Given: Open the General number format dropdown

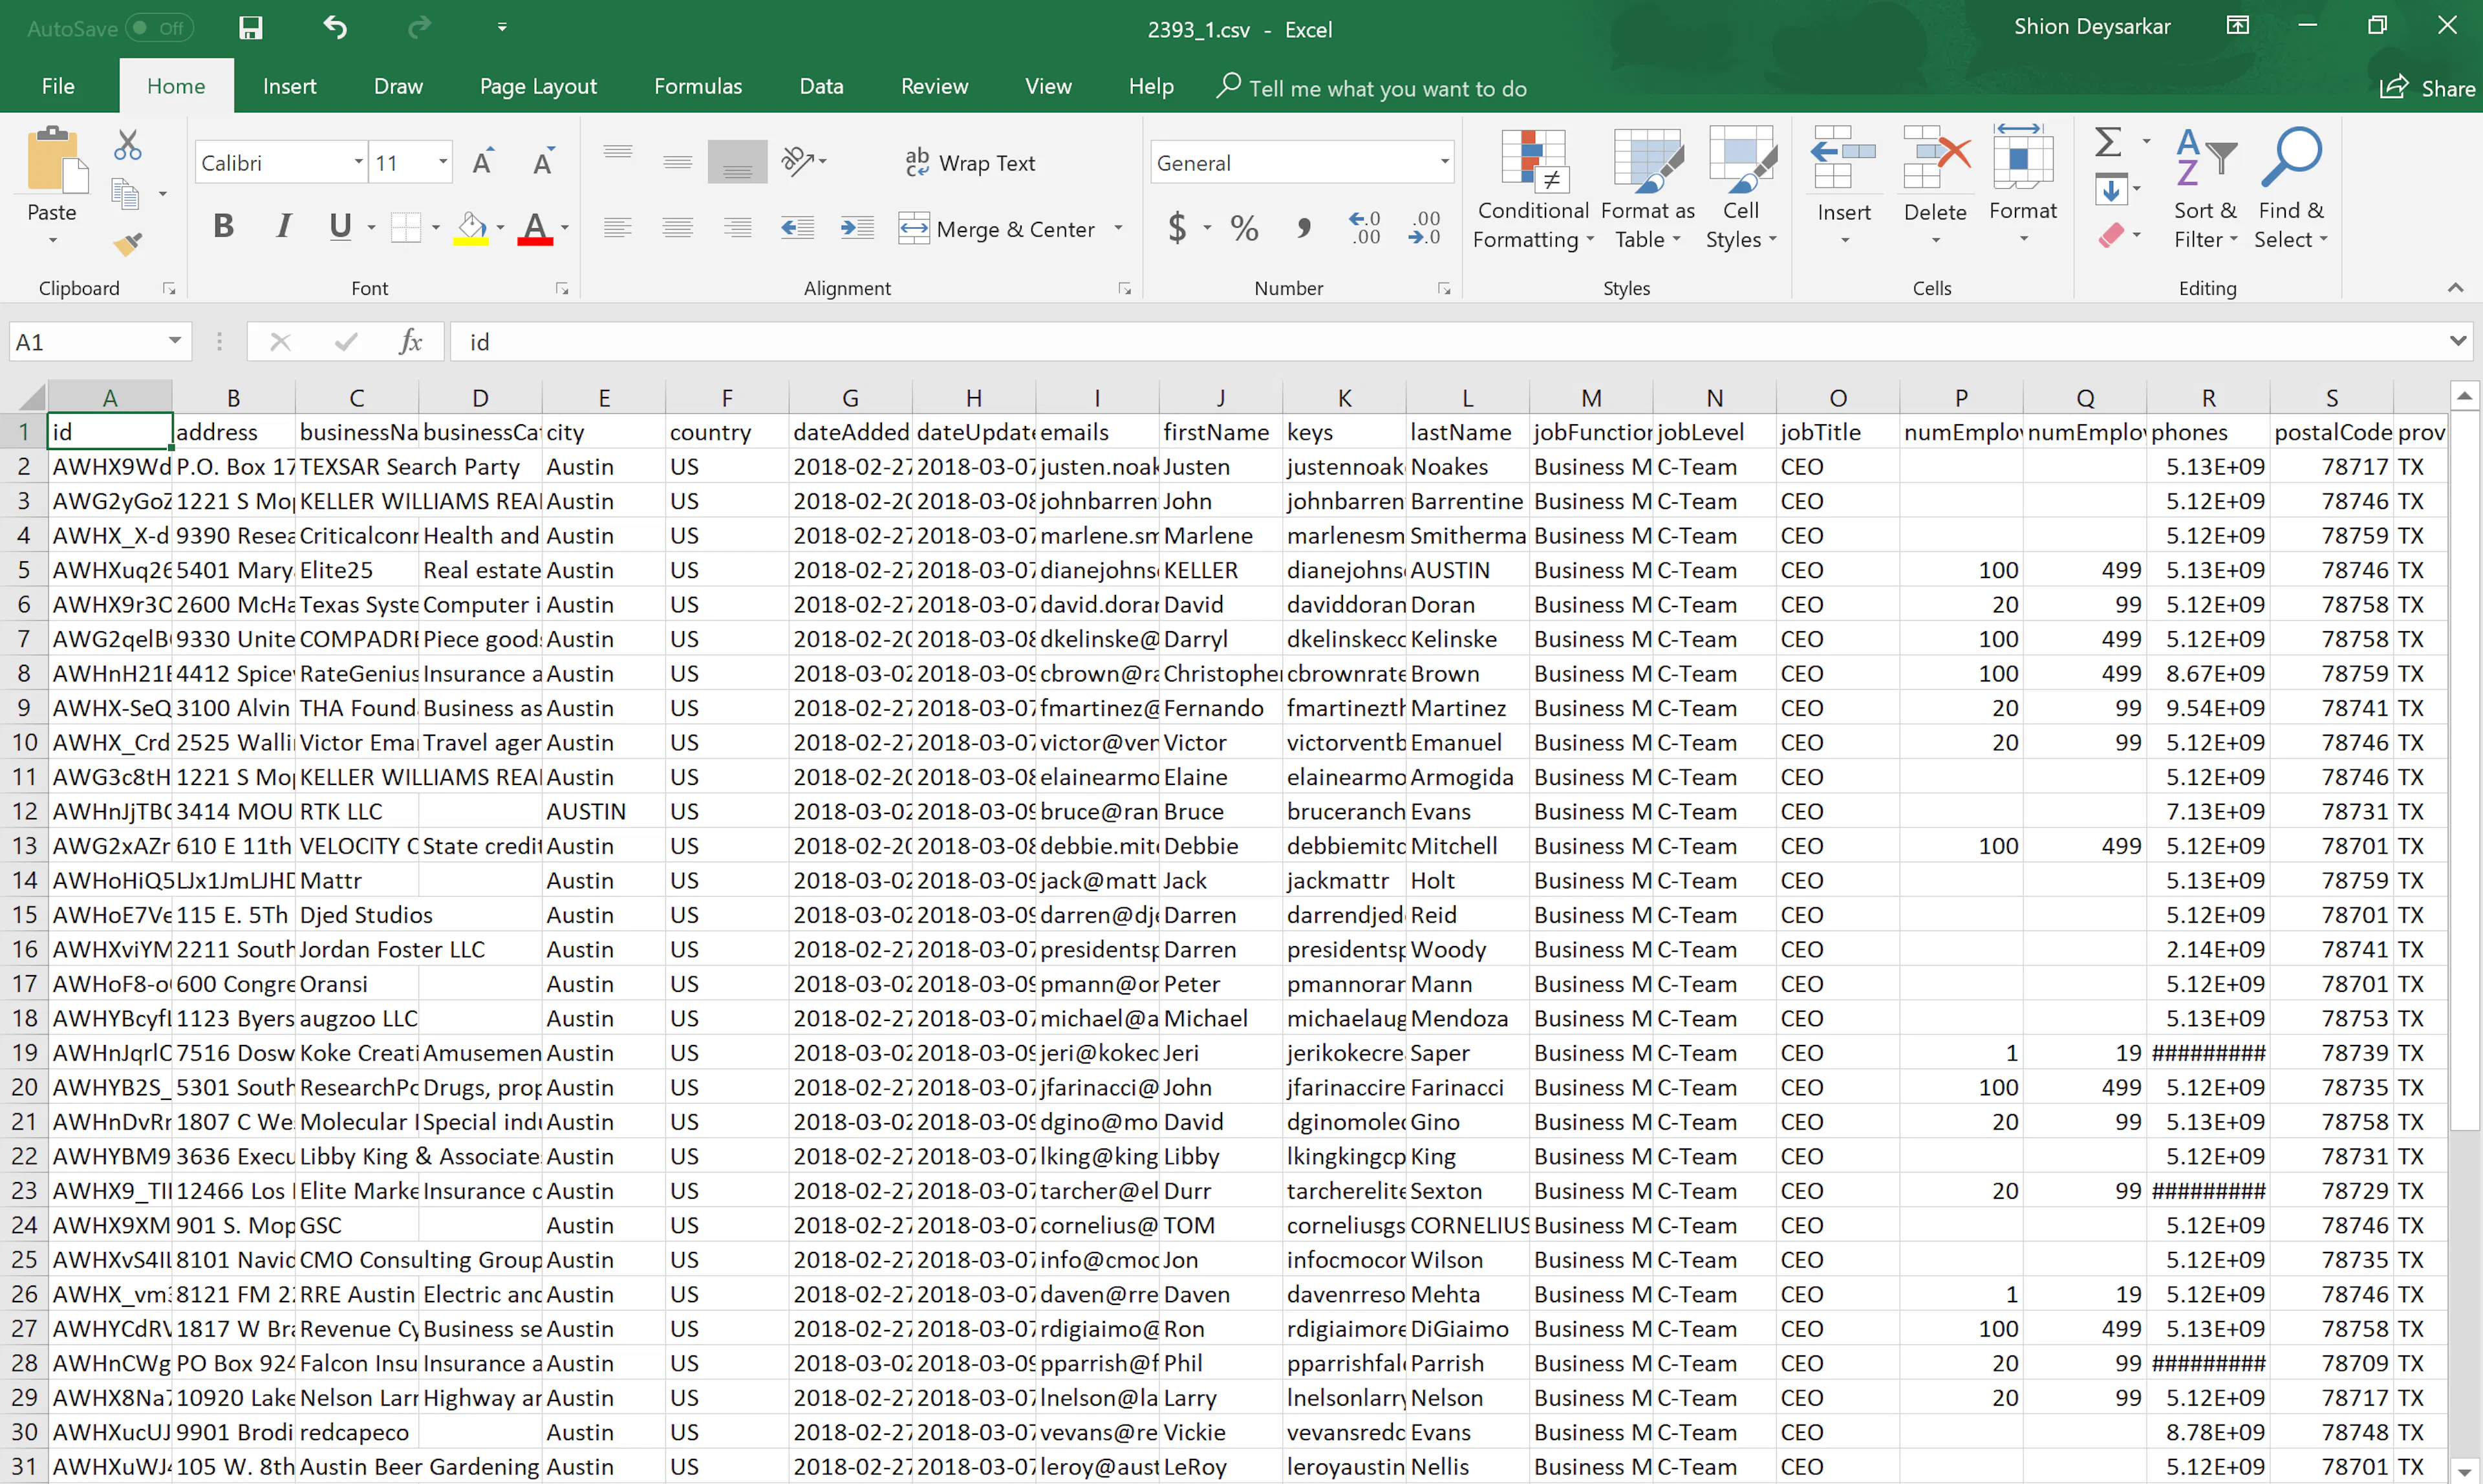Looking at the screenshot, I should click(1442, 161).
